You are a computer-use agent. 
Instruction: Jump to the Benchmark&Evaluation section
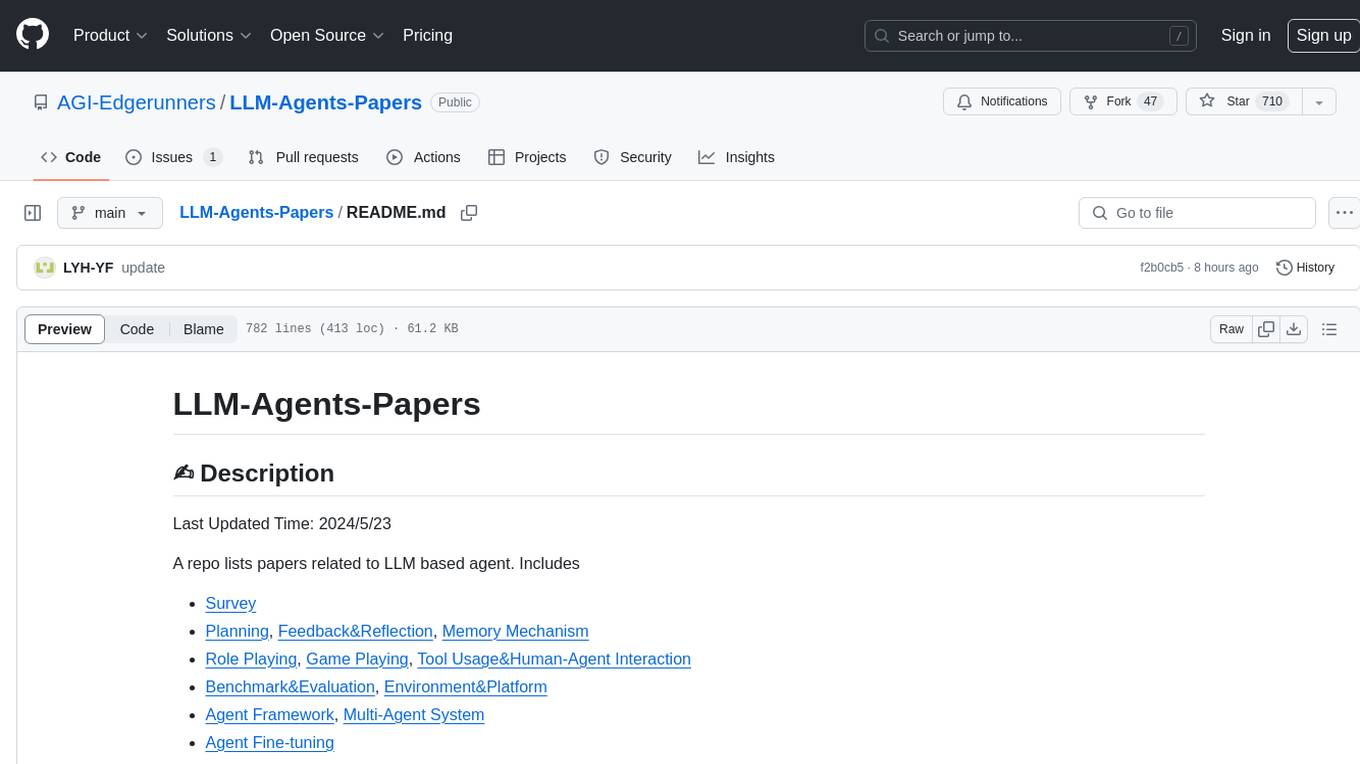(290, 687)
